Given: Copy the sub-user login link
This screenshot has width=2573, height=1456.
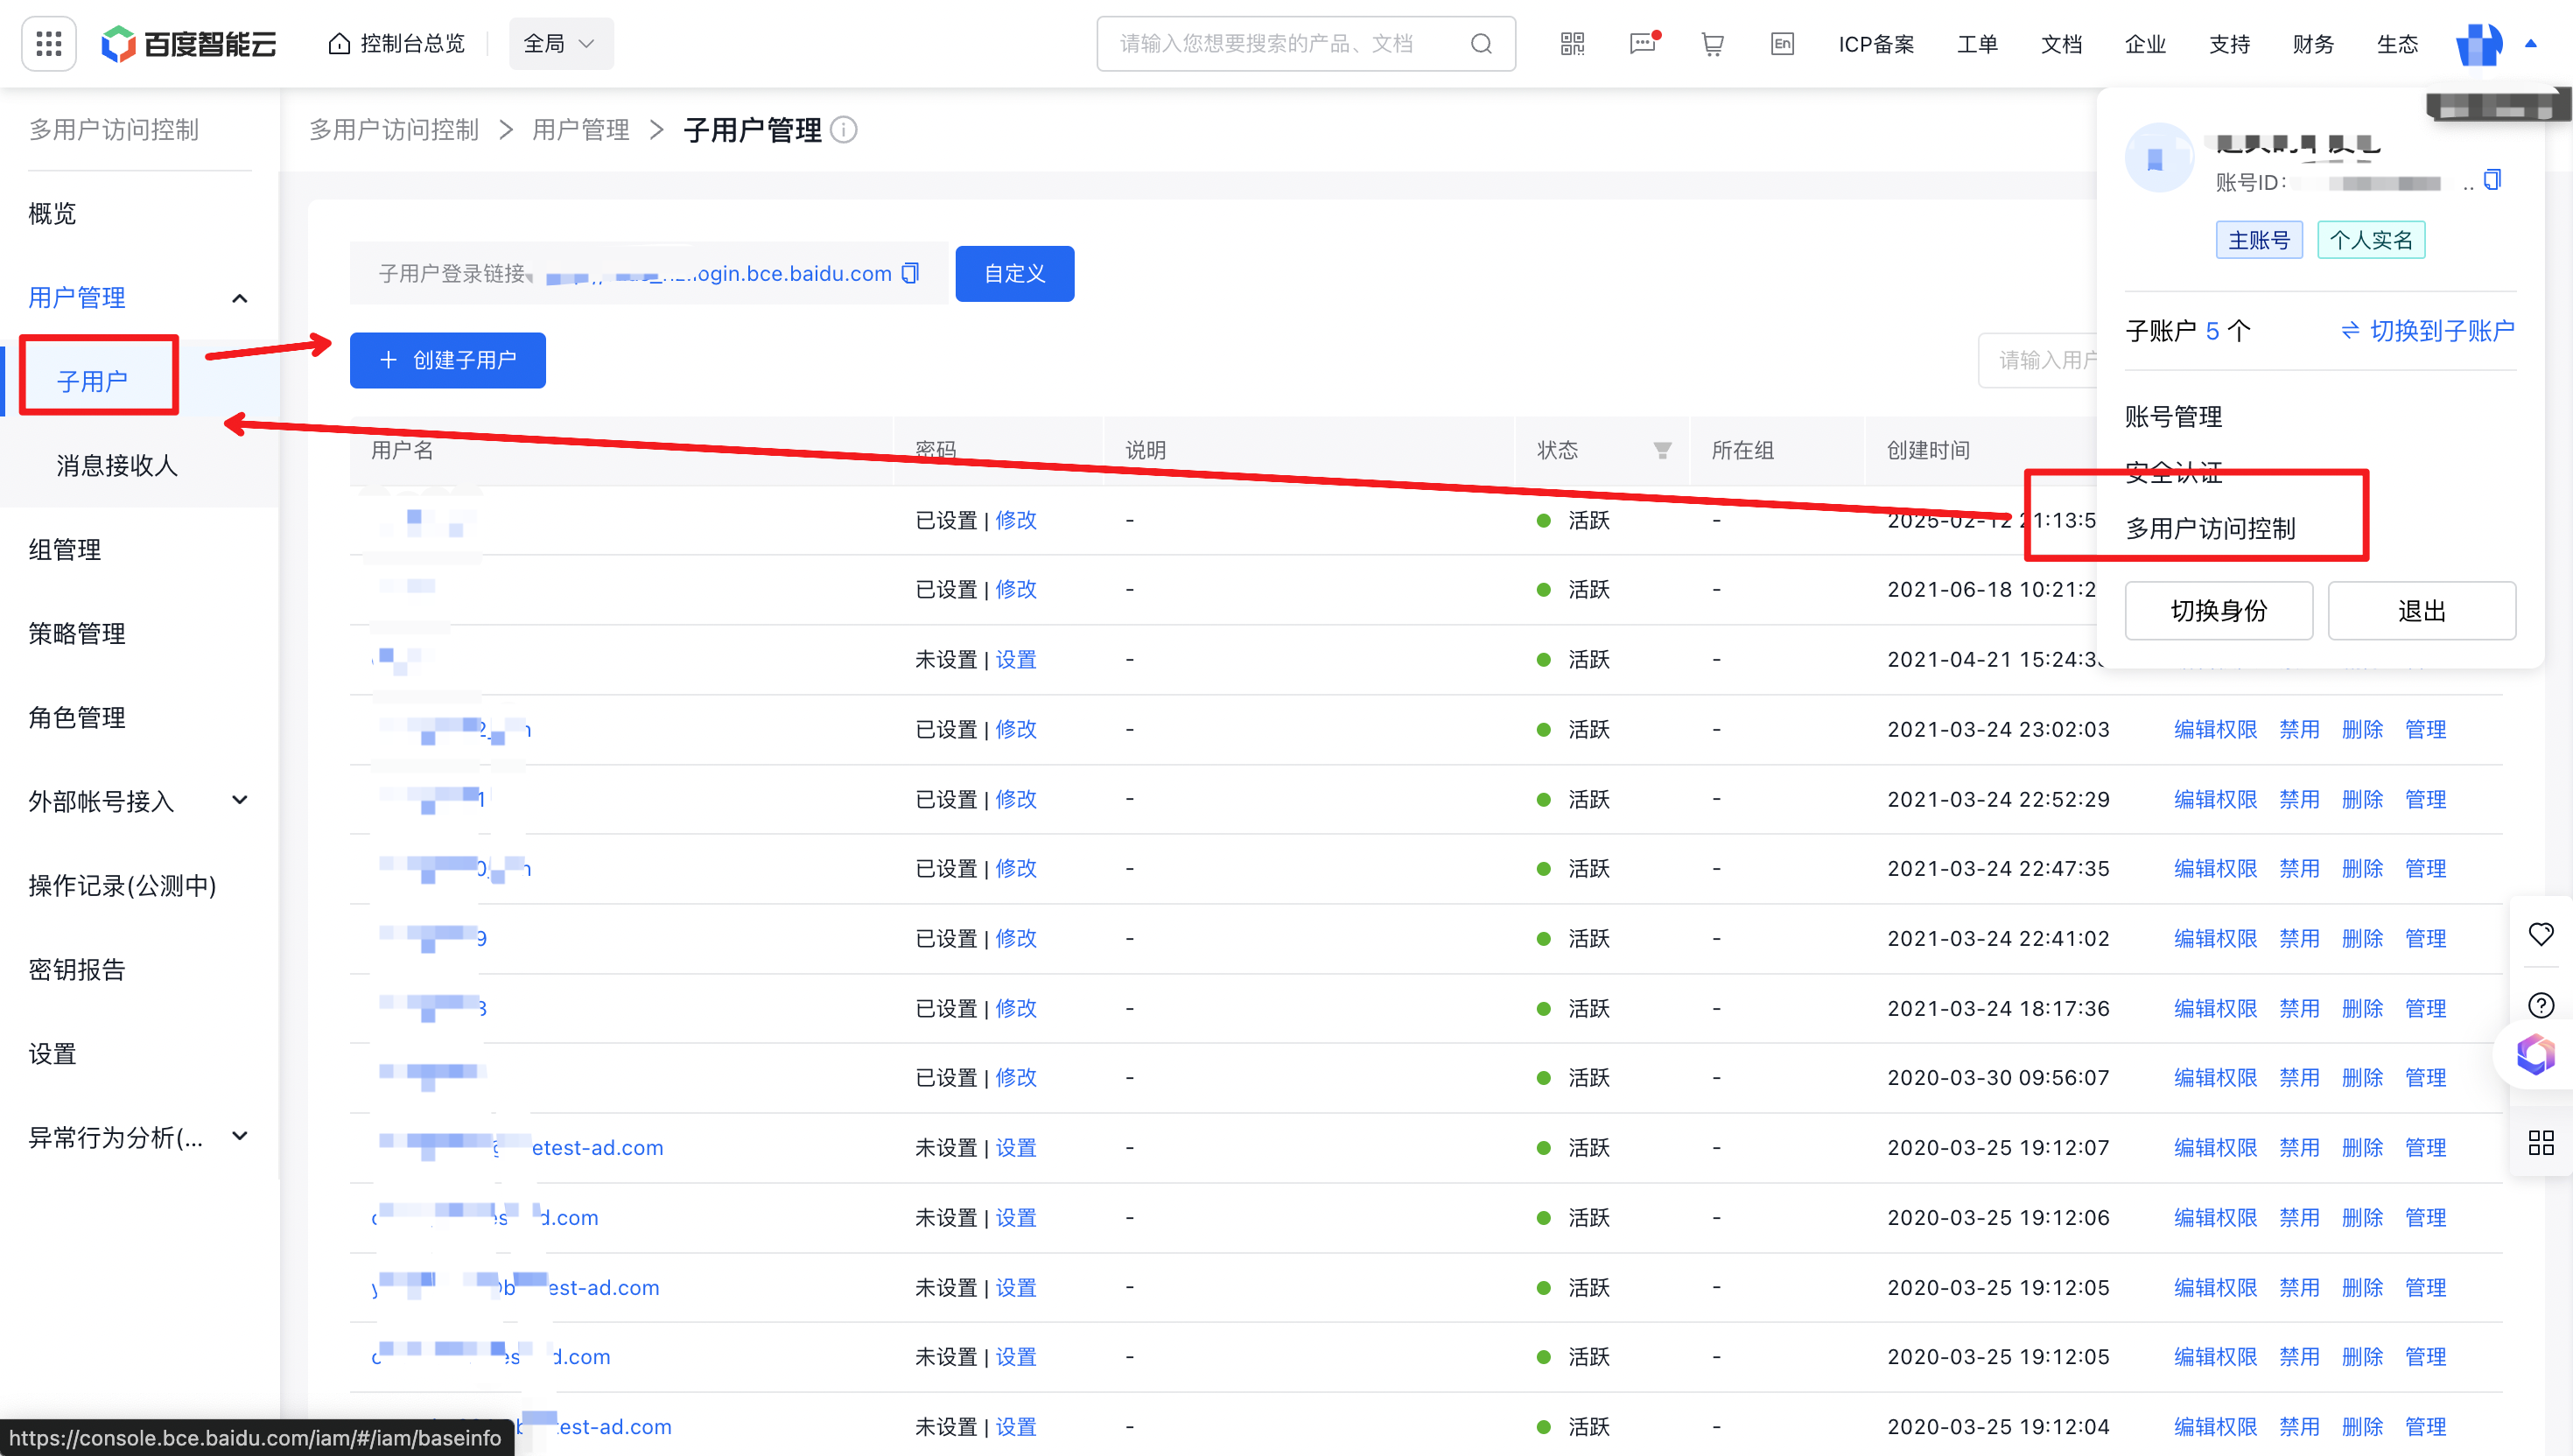Looking at the screenshot, I should [x=910, y=273].
